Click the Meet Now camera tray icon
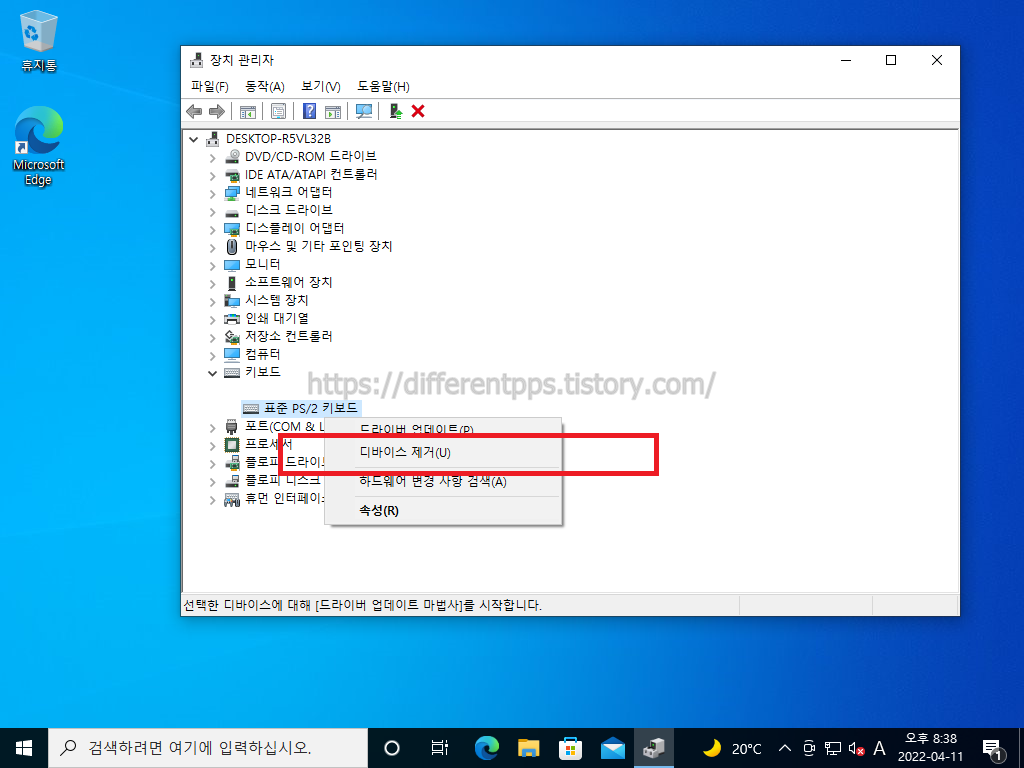This screenshot has width=1024, height=768. point(809,748)
